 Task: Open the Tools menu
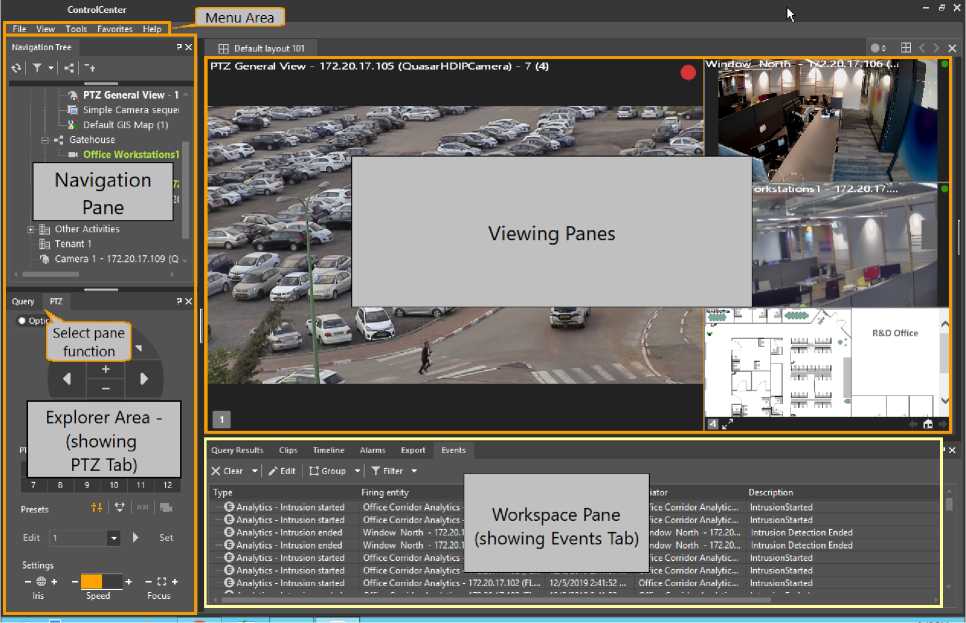[x=76, y=29]
